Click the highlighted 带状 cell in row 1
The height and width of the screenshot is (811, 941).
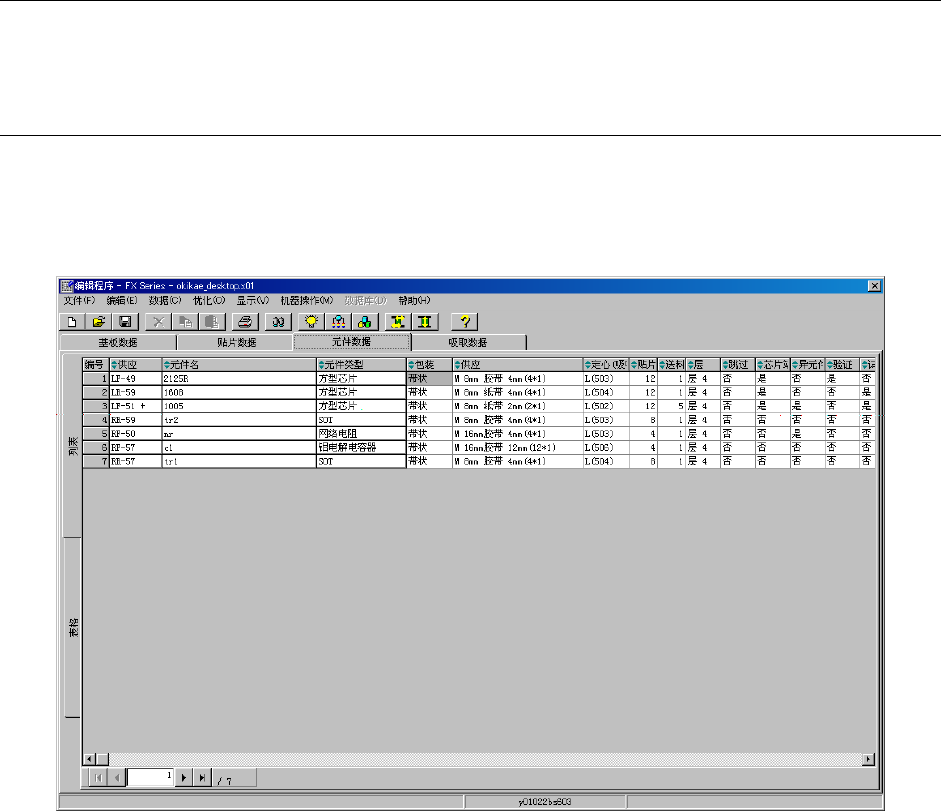pyautogui.click(x=429, y=379)
